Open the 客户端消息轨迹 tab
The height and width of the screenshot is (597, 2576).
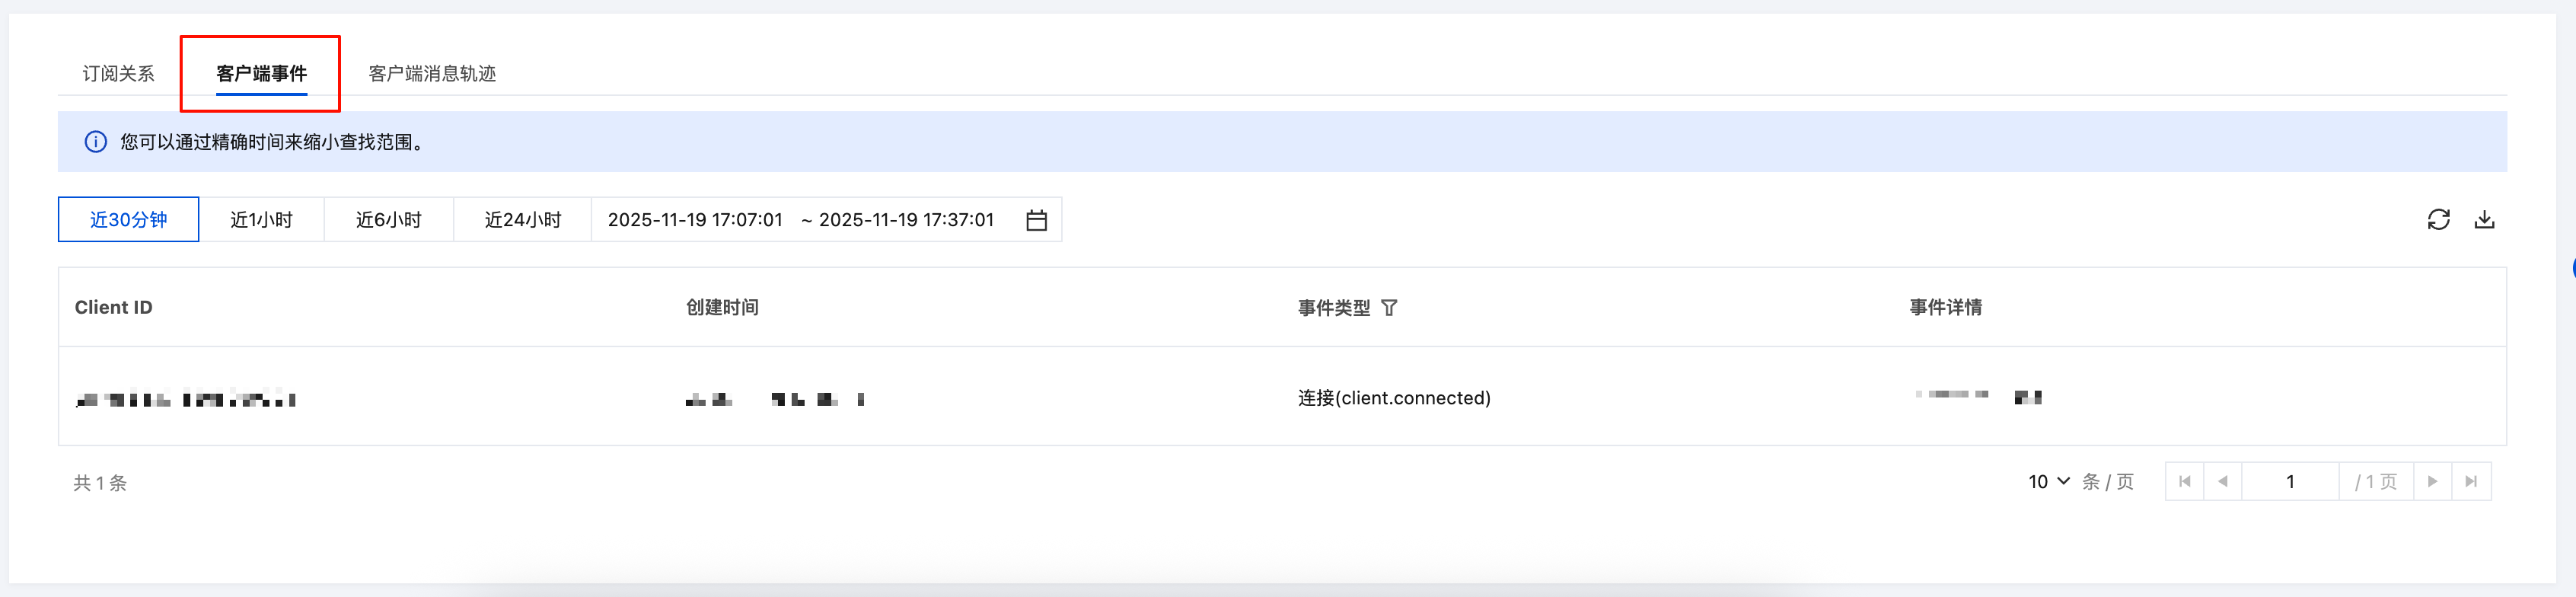pyautogui.click(x=432, y=74)
